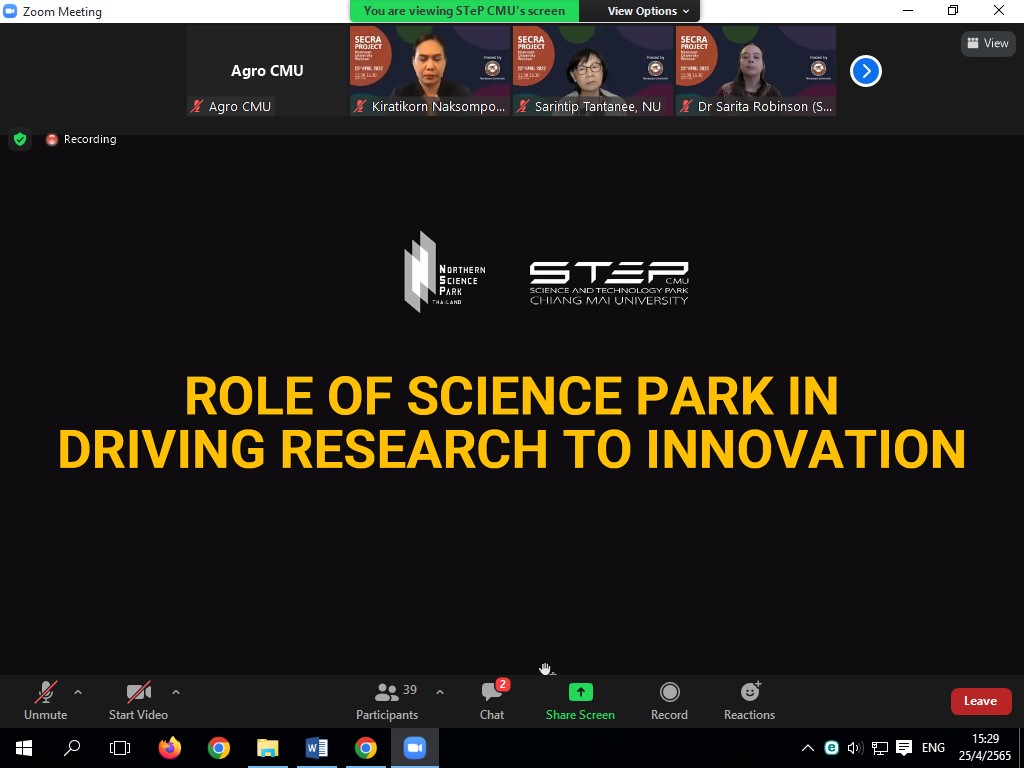
Task: Open the Chat panel
Action: 492,701
